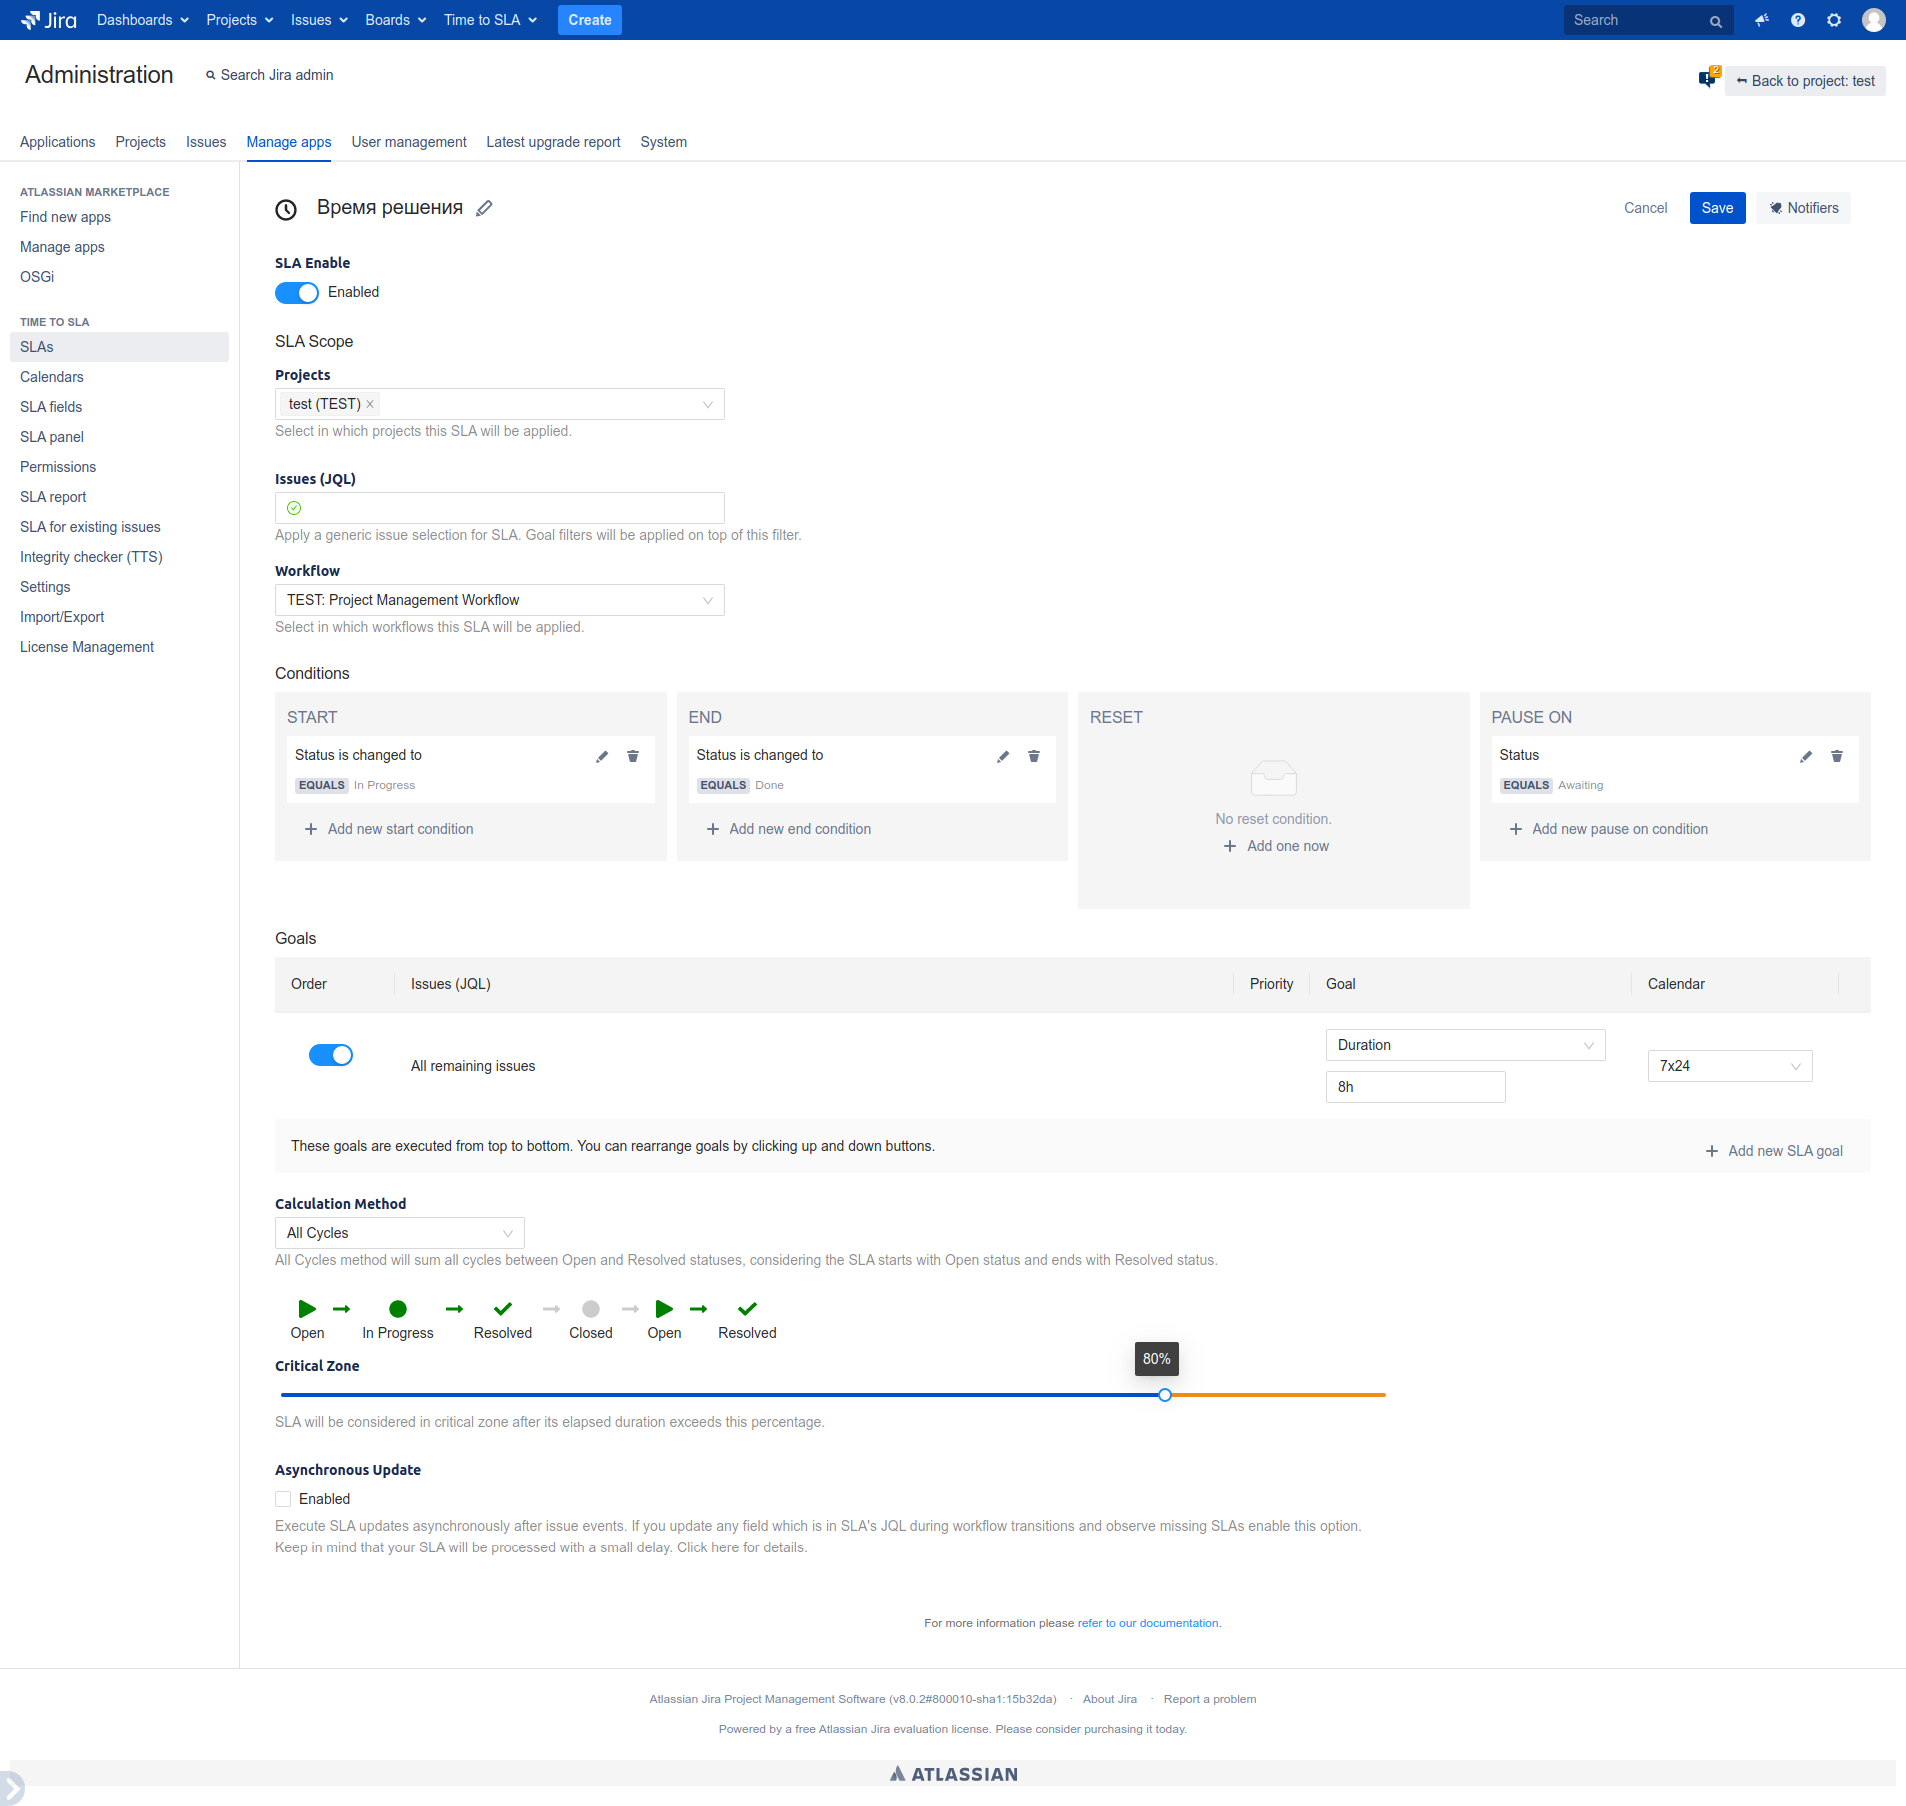Click Add one now reset condition
This screenshot has width=1906, height=1806.
tap(1277, 846)
